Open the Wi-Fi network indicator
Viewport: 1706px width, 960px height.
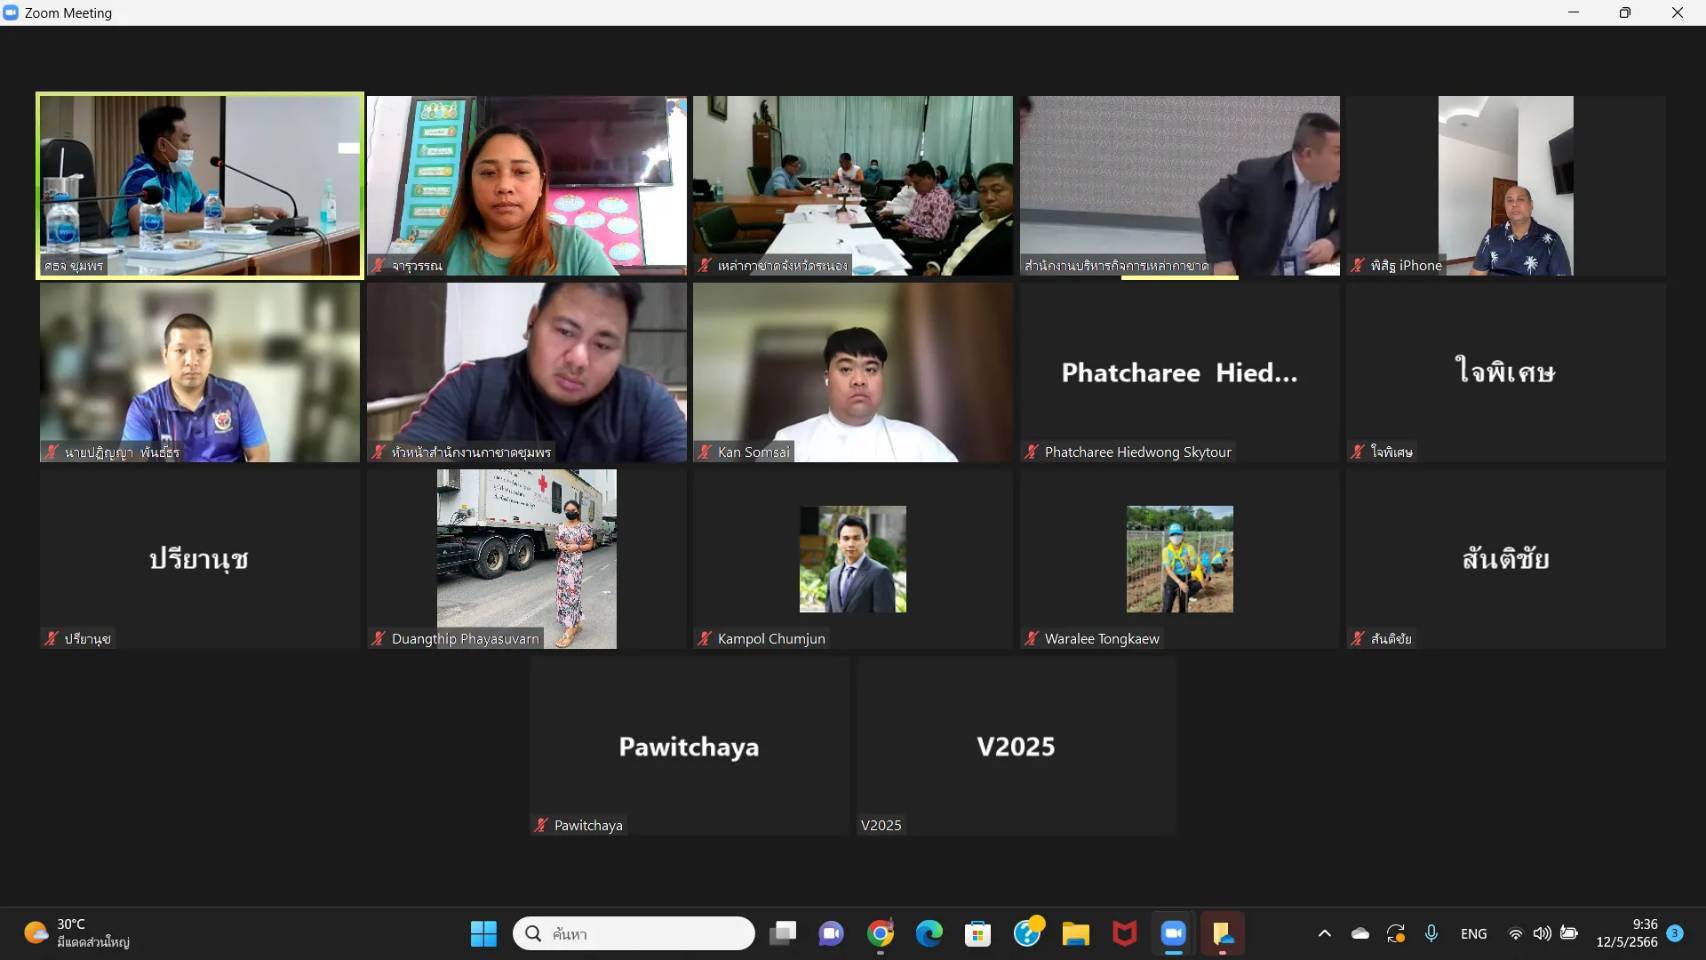(1515, 933)
